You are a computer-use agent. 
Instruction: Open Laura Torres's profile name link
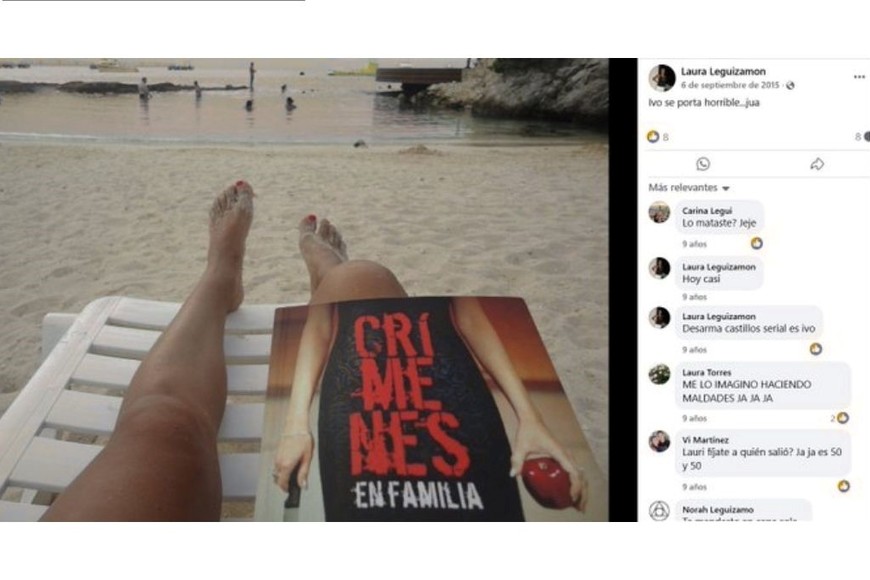point(706,372)
